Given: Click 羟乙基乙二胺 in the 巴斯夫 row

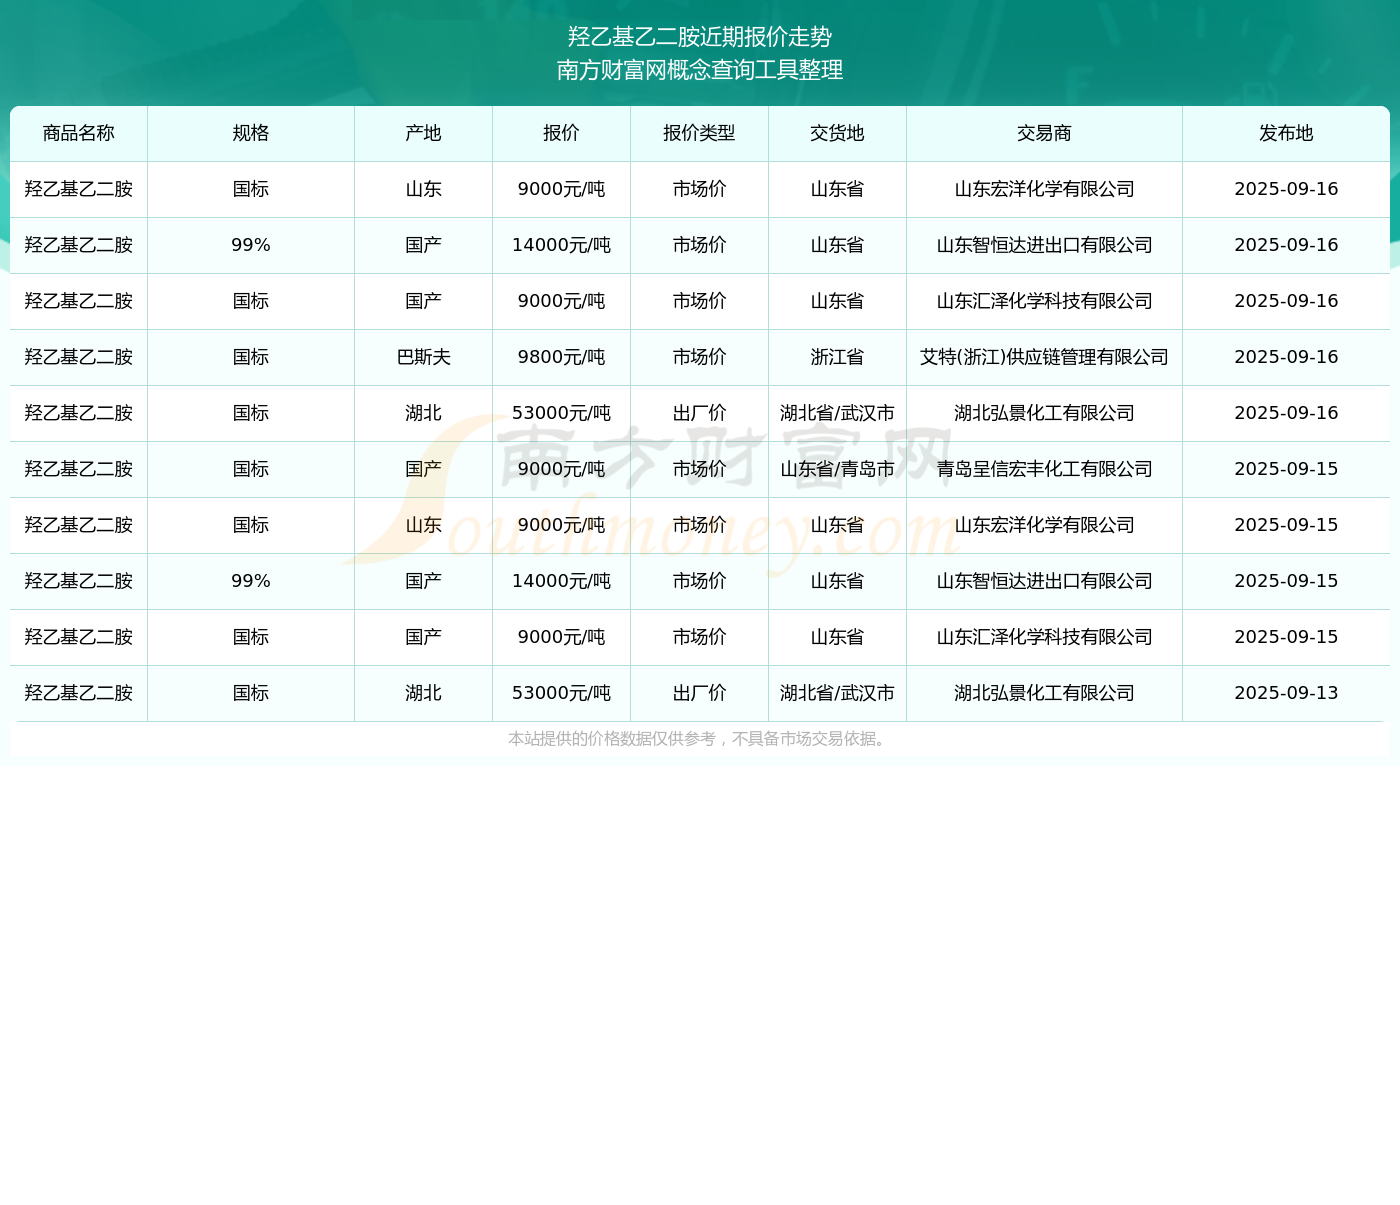Looking at the screenshot, I should tap(79, 357).
